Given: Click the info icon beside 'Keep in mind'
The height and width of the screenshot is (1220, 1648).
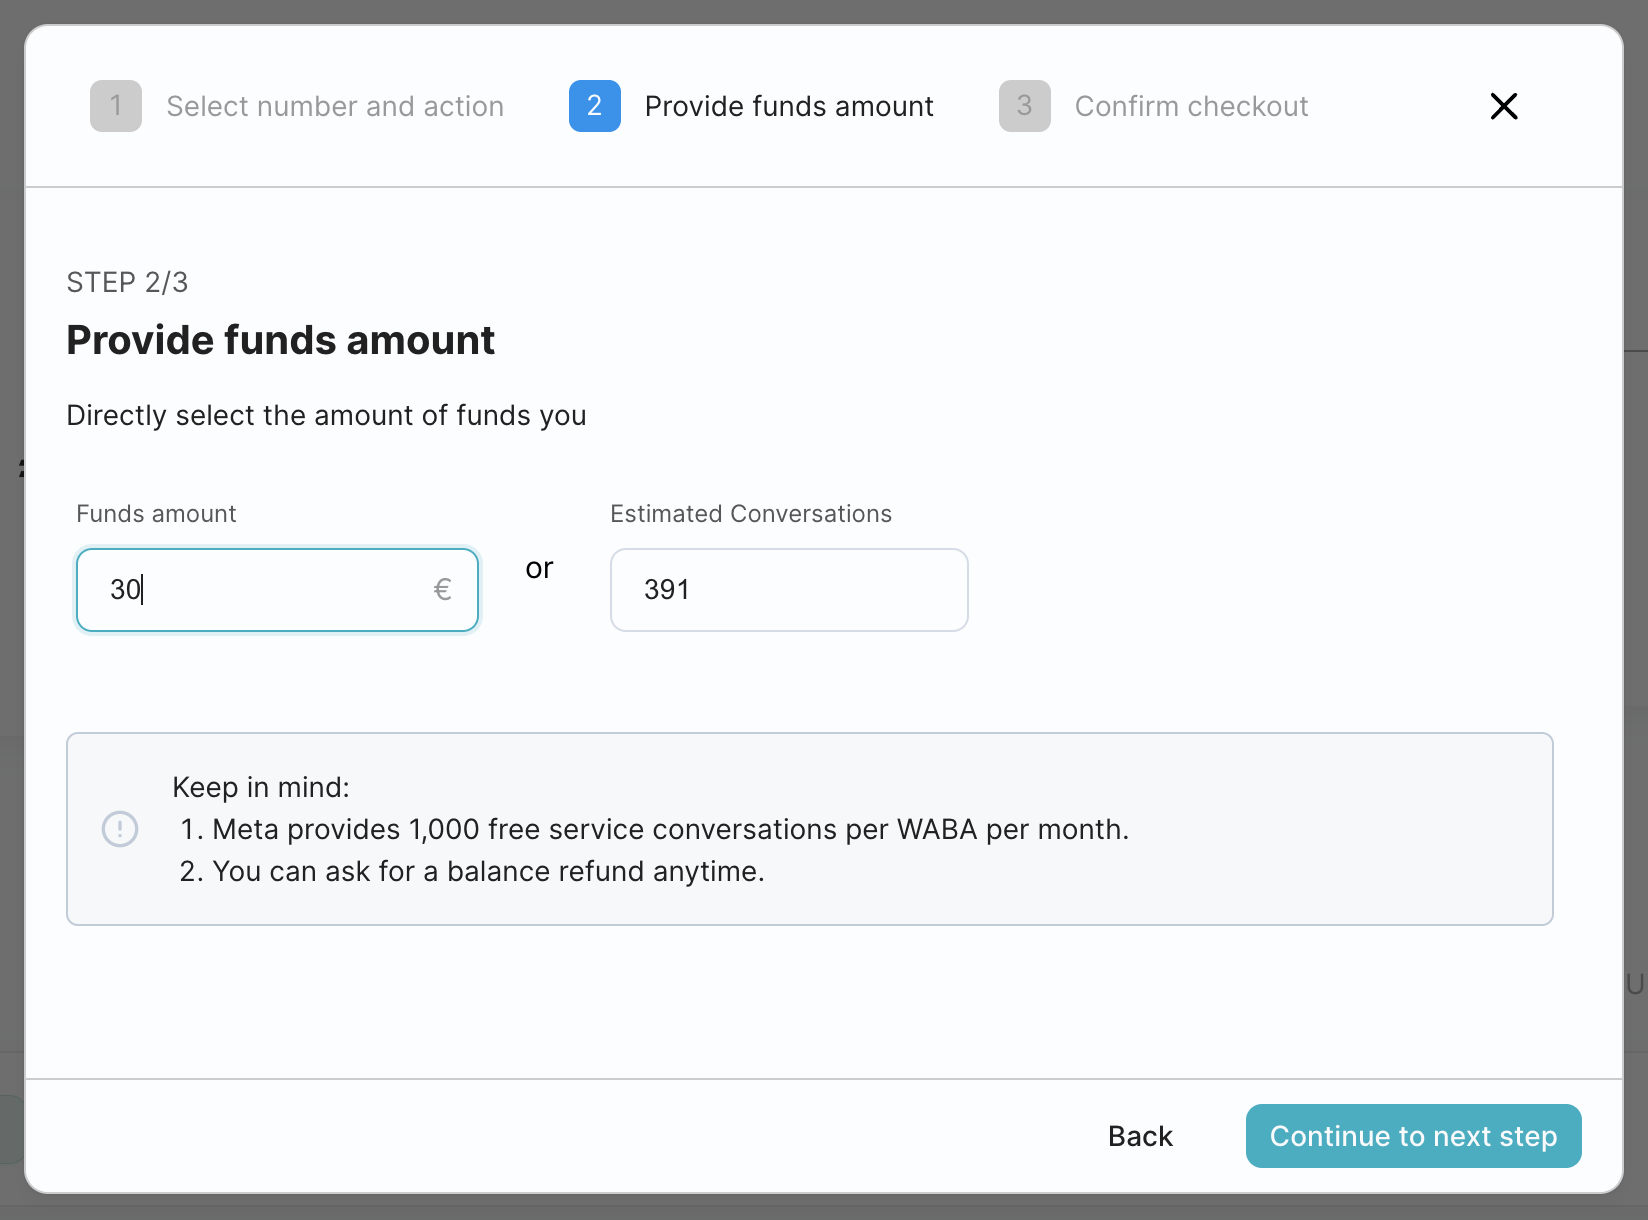Looking at the screenshot, I should pos(120,829).
